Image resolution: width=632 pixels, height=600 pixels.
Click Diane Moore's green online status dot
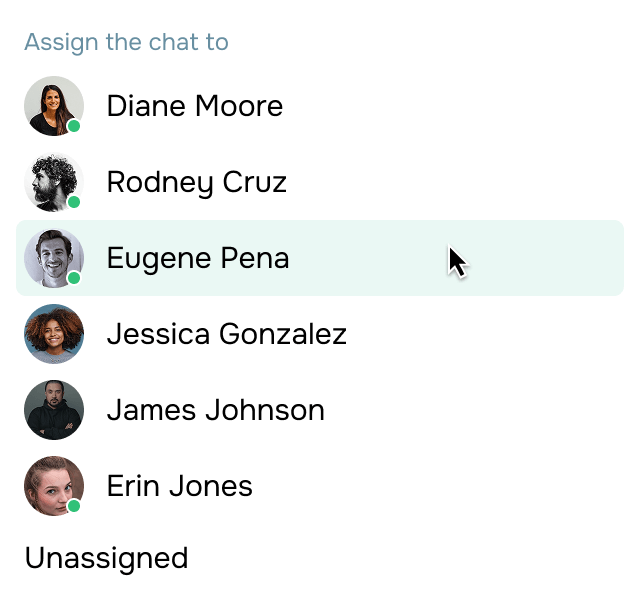(x=74, y=126)
